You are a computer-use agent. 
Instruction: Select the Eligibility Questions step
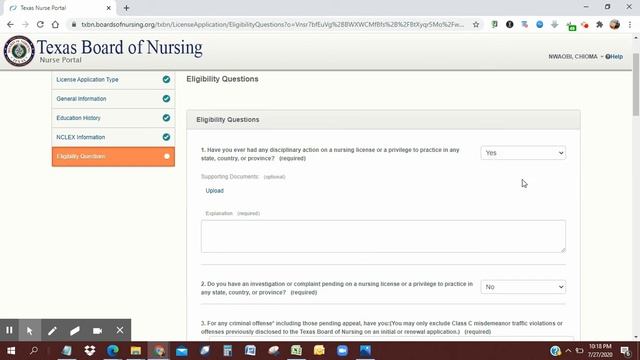[x=113, y=156]
